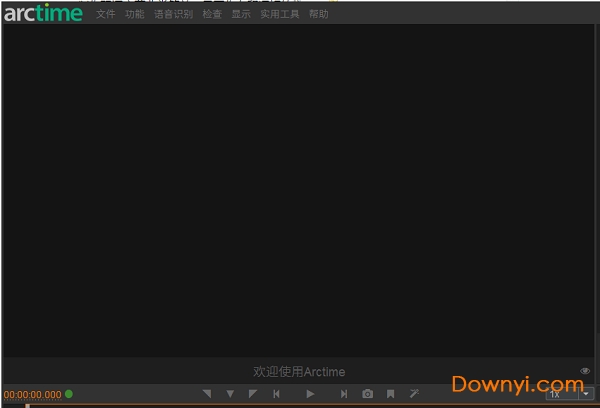This screenshot has width=600, height=408.
Task: Click the bookmark marker icon
Action: coord(390,394)
